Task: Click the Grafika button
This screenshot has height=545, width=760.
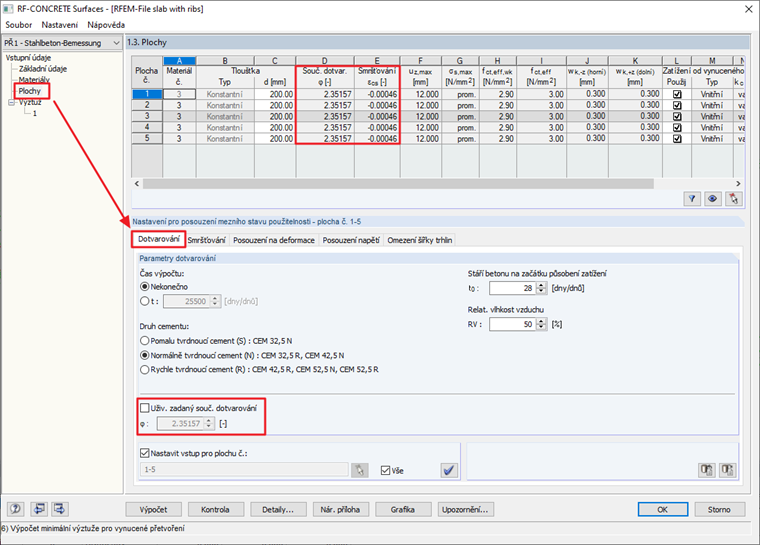Action: 403,510
